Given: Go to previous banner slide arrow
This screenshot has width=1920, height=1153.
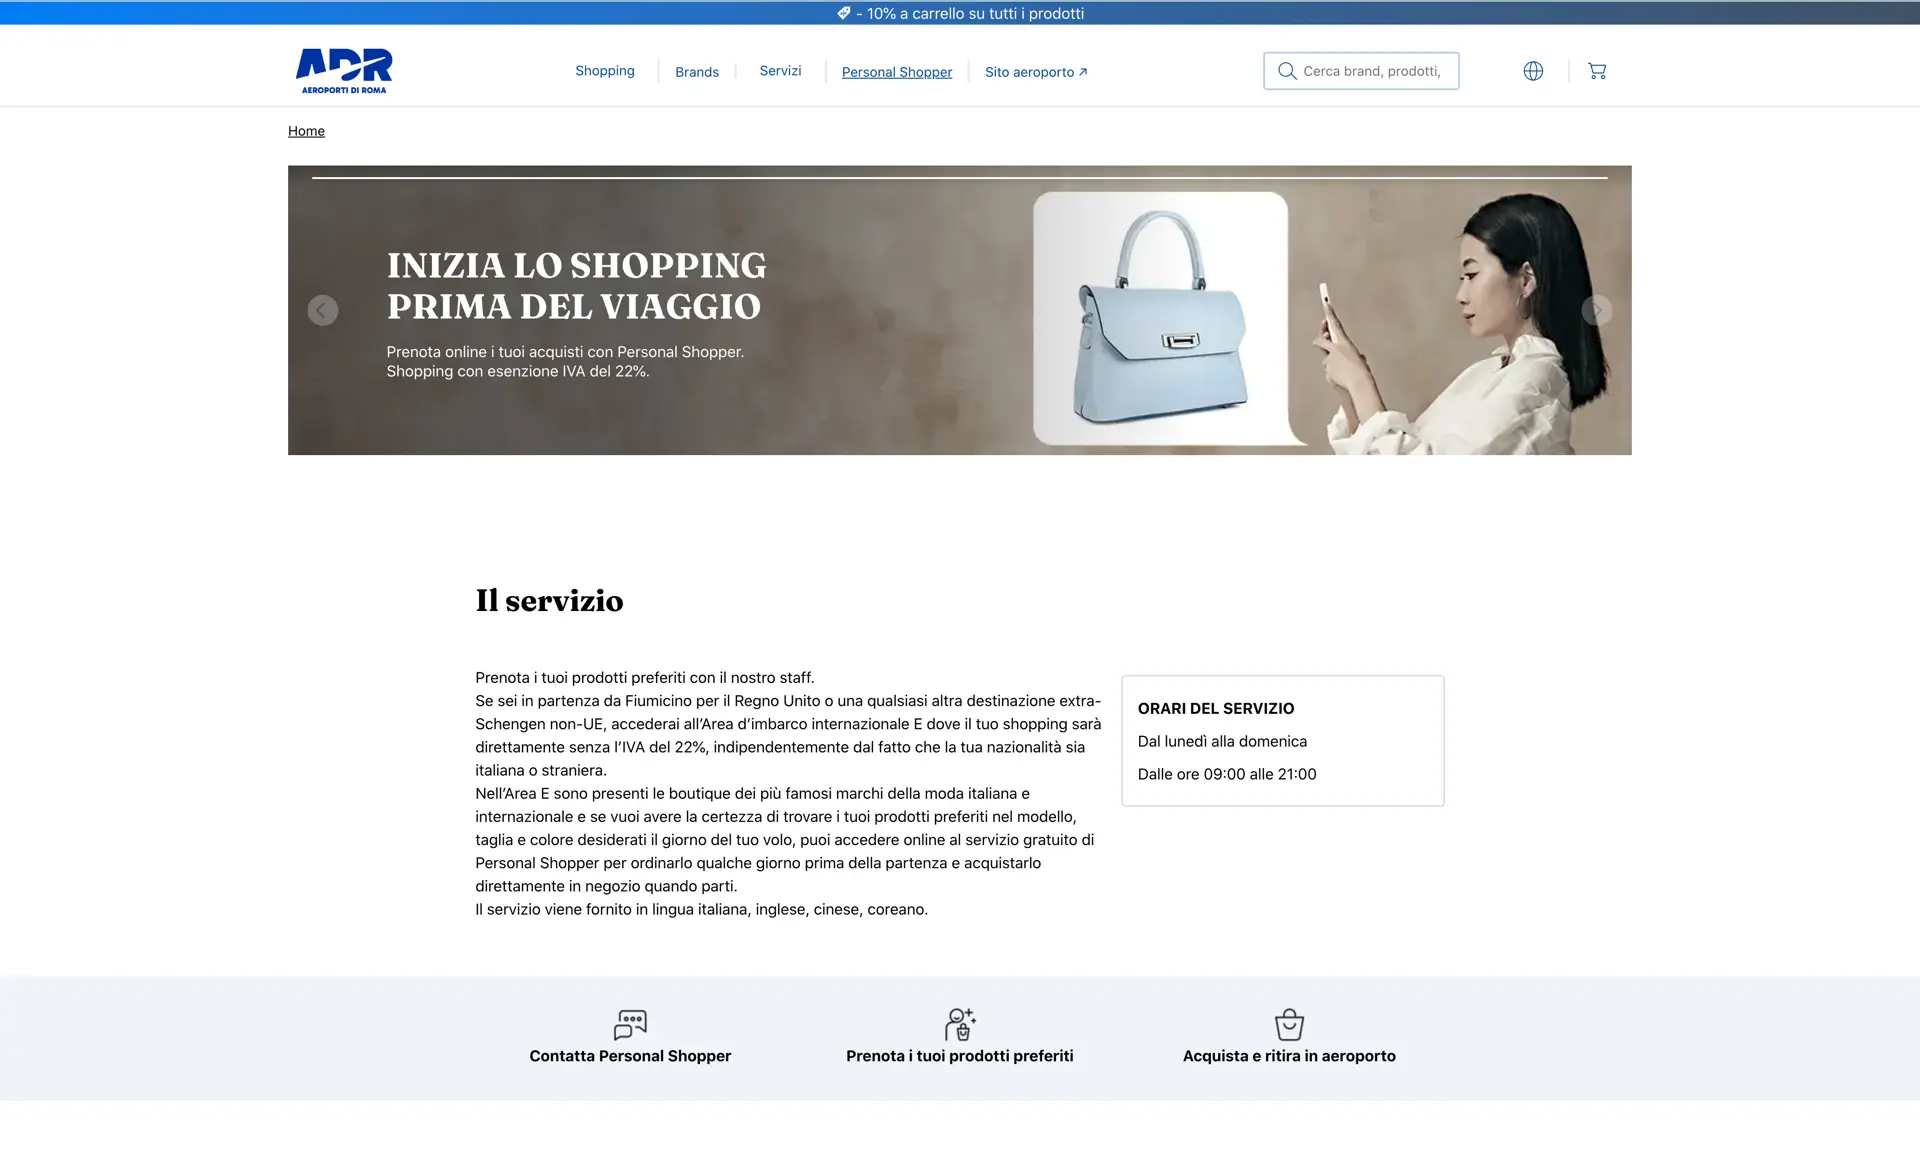Looking at the screenshot, I should (322, 310).
